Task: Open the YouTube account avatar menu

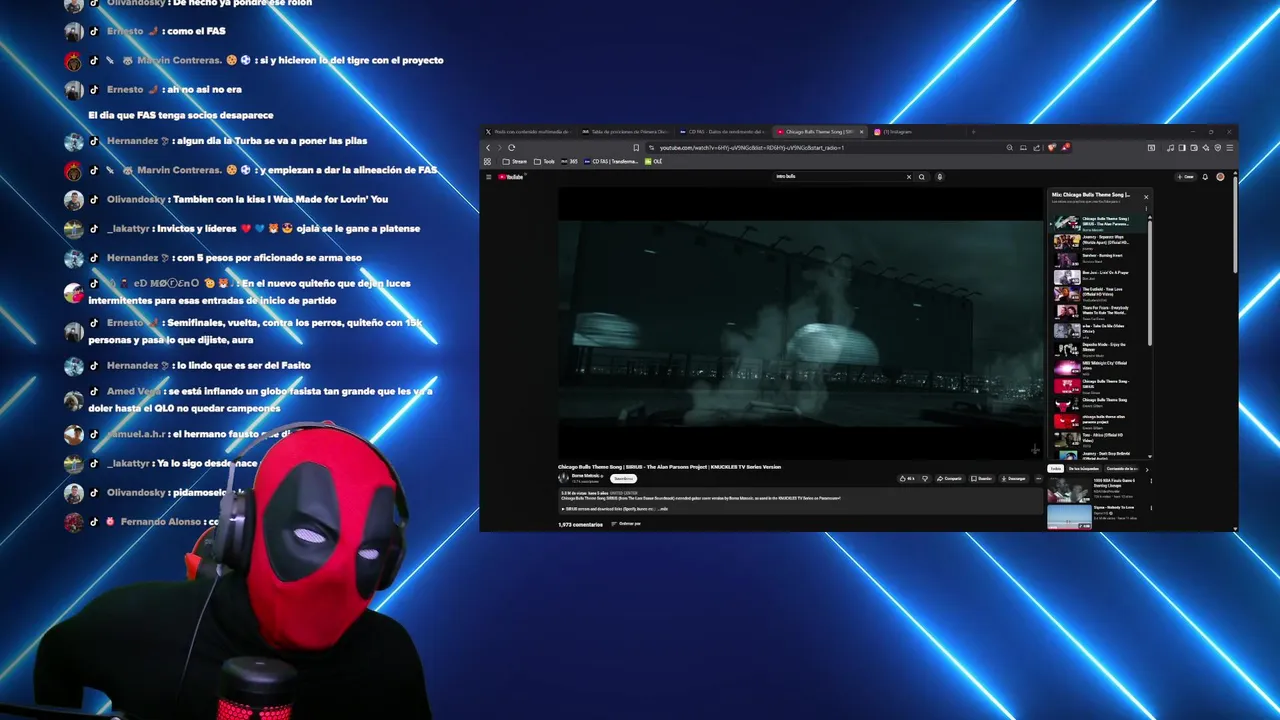Action: 1220,177
